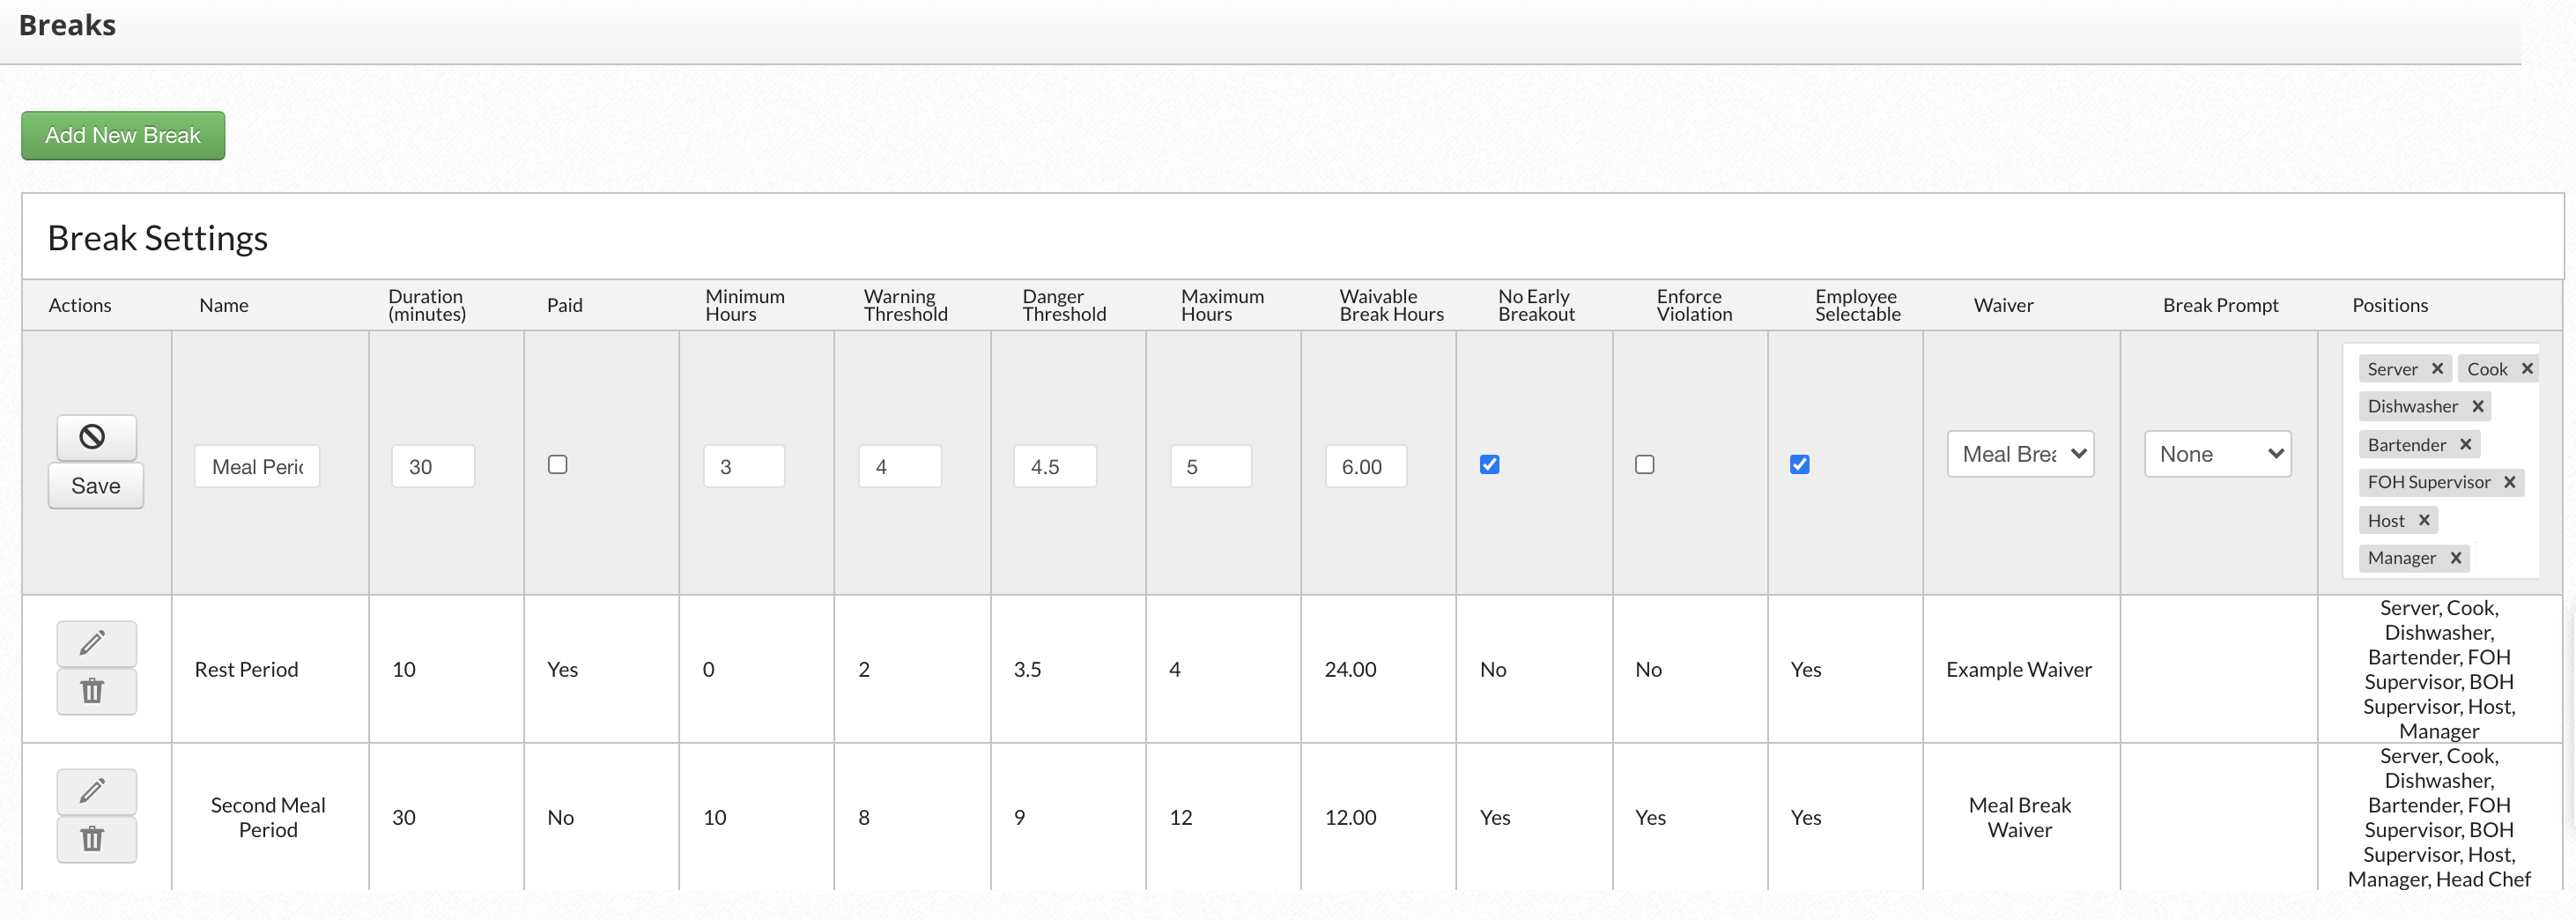Click the Duration minutes field with 30
Image resolution: width=2576 pixels, height=920 pixels.
(433, 467)
